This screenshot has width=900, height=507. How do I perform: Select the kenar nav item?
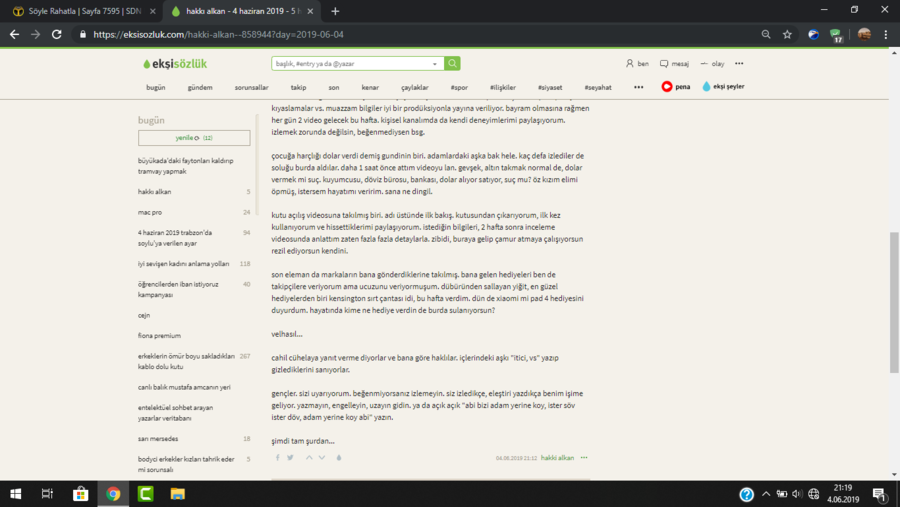point(370,87)
